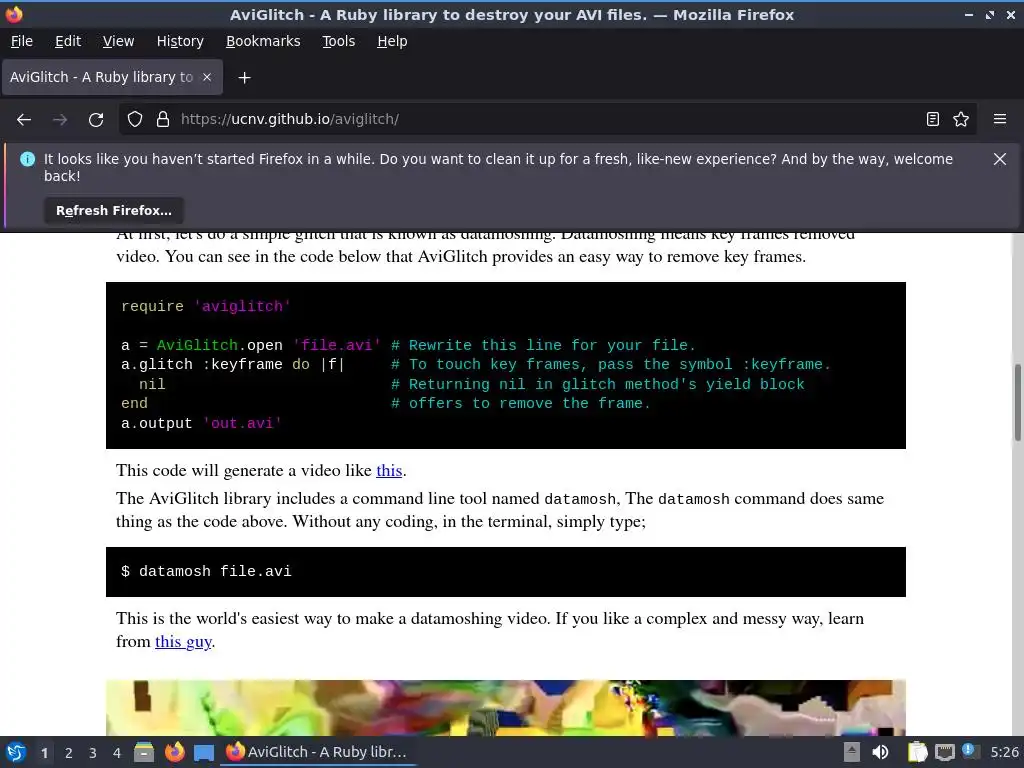The image size is (1024, 768).
Task: Open the Bookmarks menu
Action: pos(263,41)
